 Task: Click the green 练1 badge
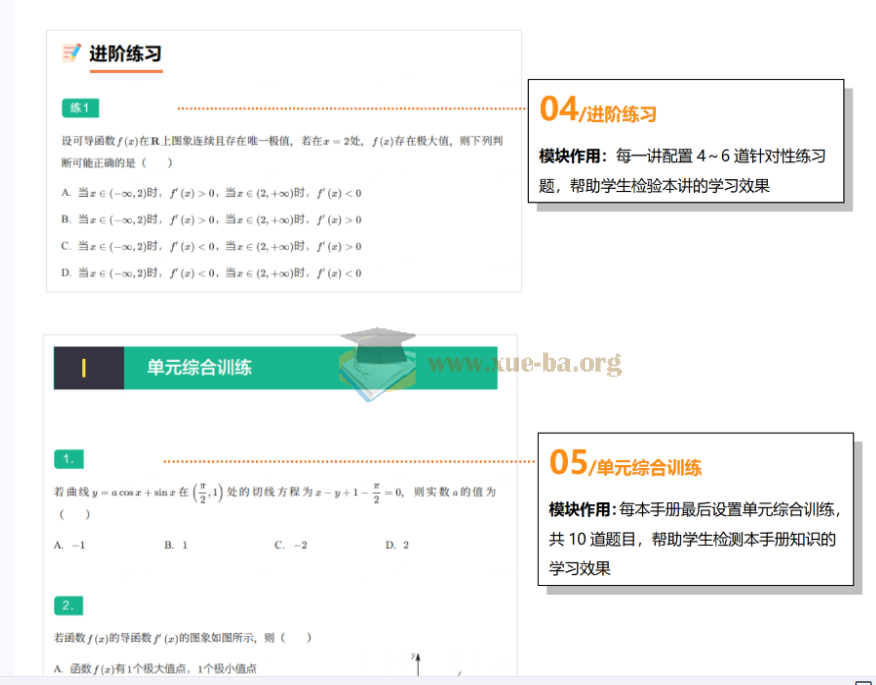pyautogui.click(x=80, y=108)
